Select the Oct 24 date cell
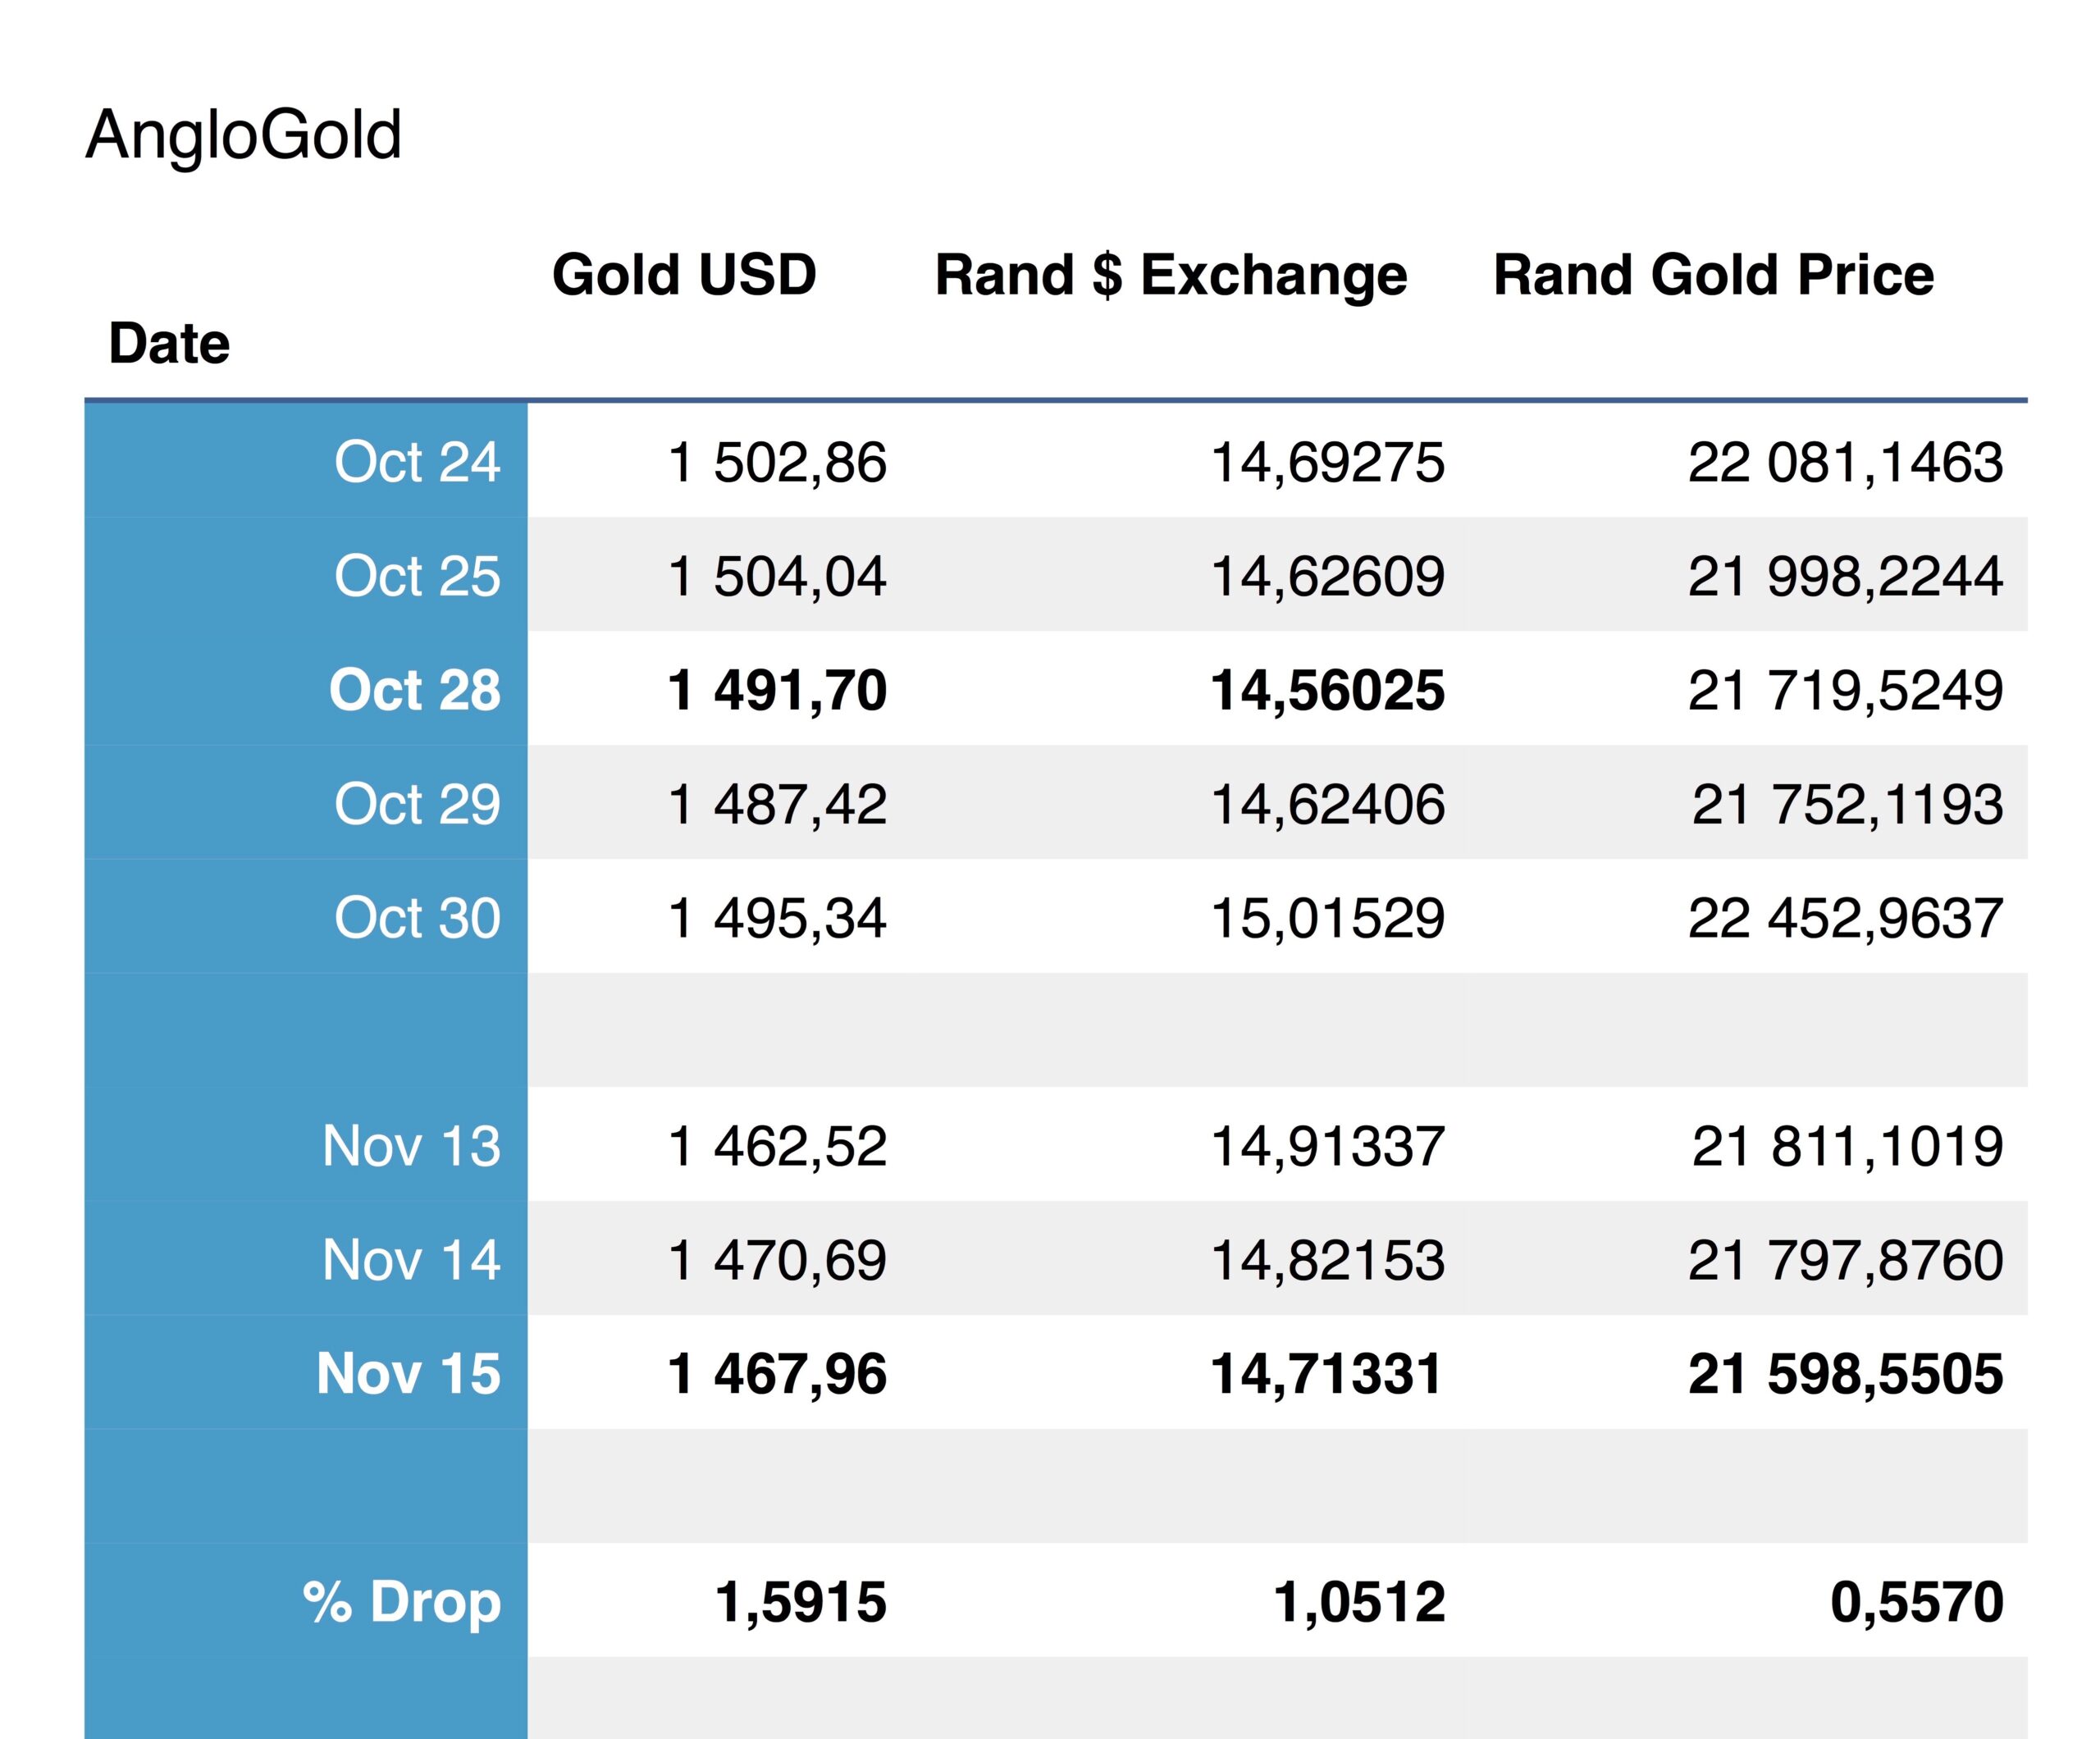 416,462
